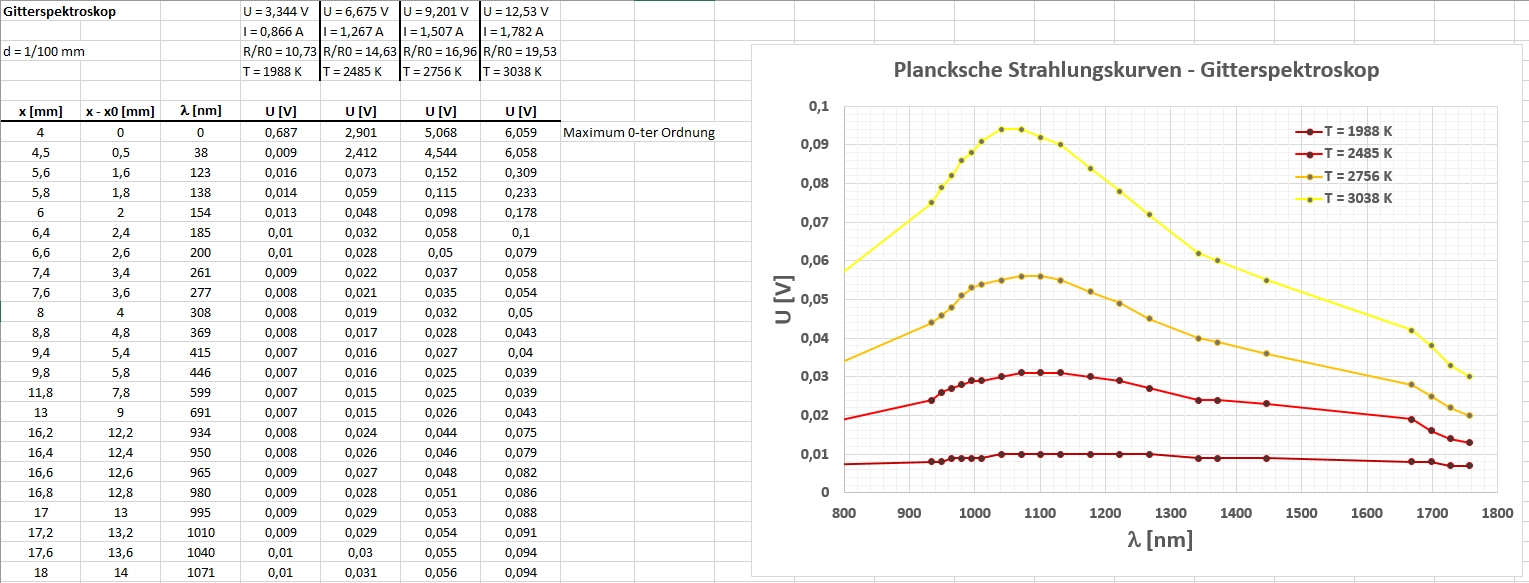
Task: Select the cell 'R/R0 = 14,63'
Action: point(360,51)
